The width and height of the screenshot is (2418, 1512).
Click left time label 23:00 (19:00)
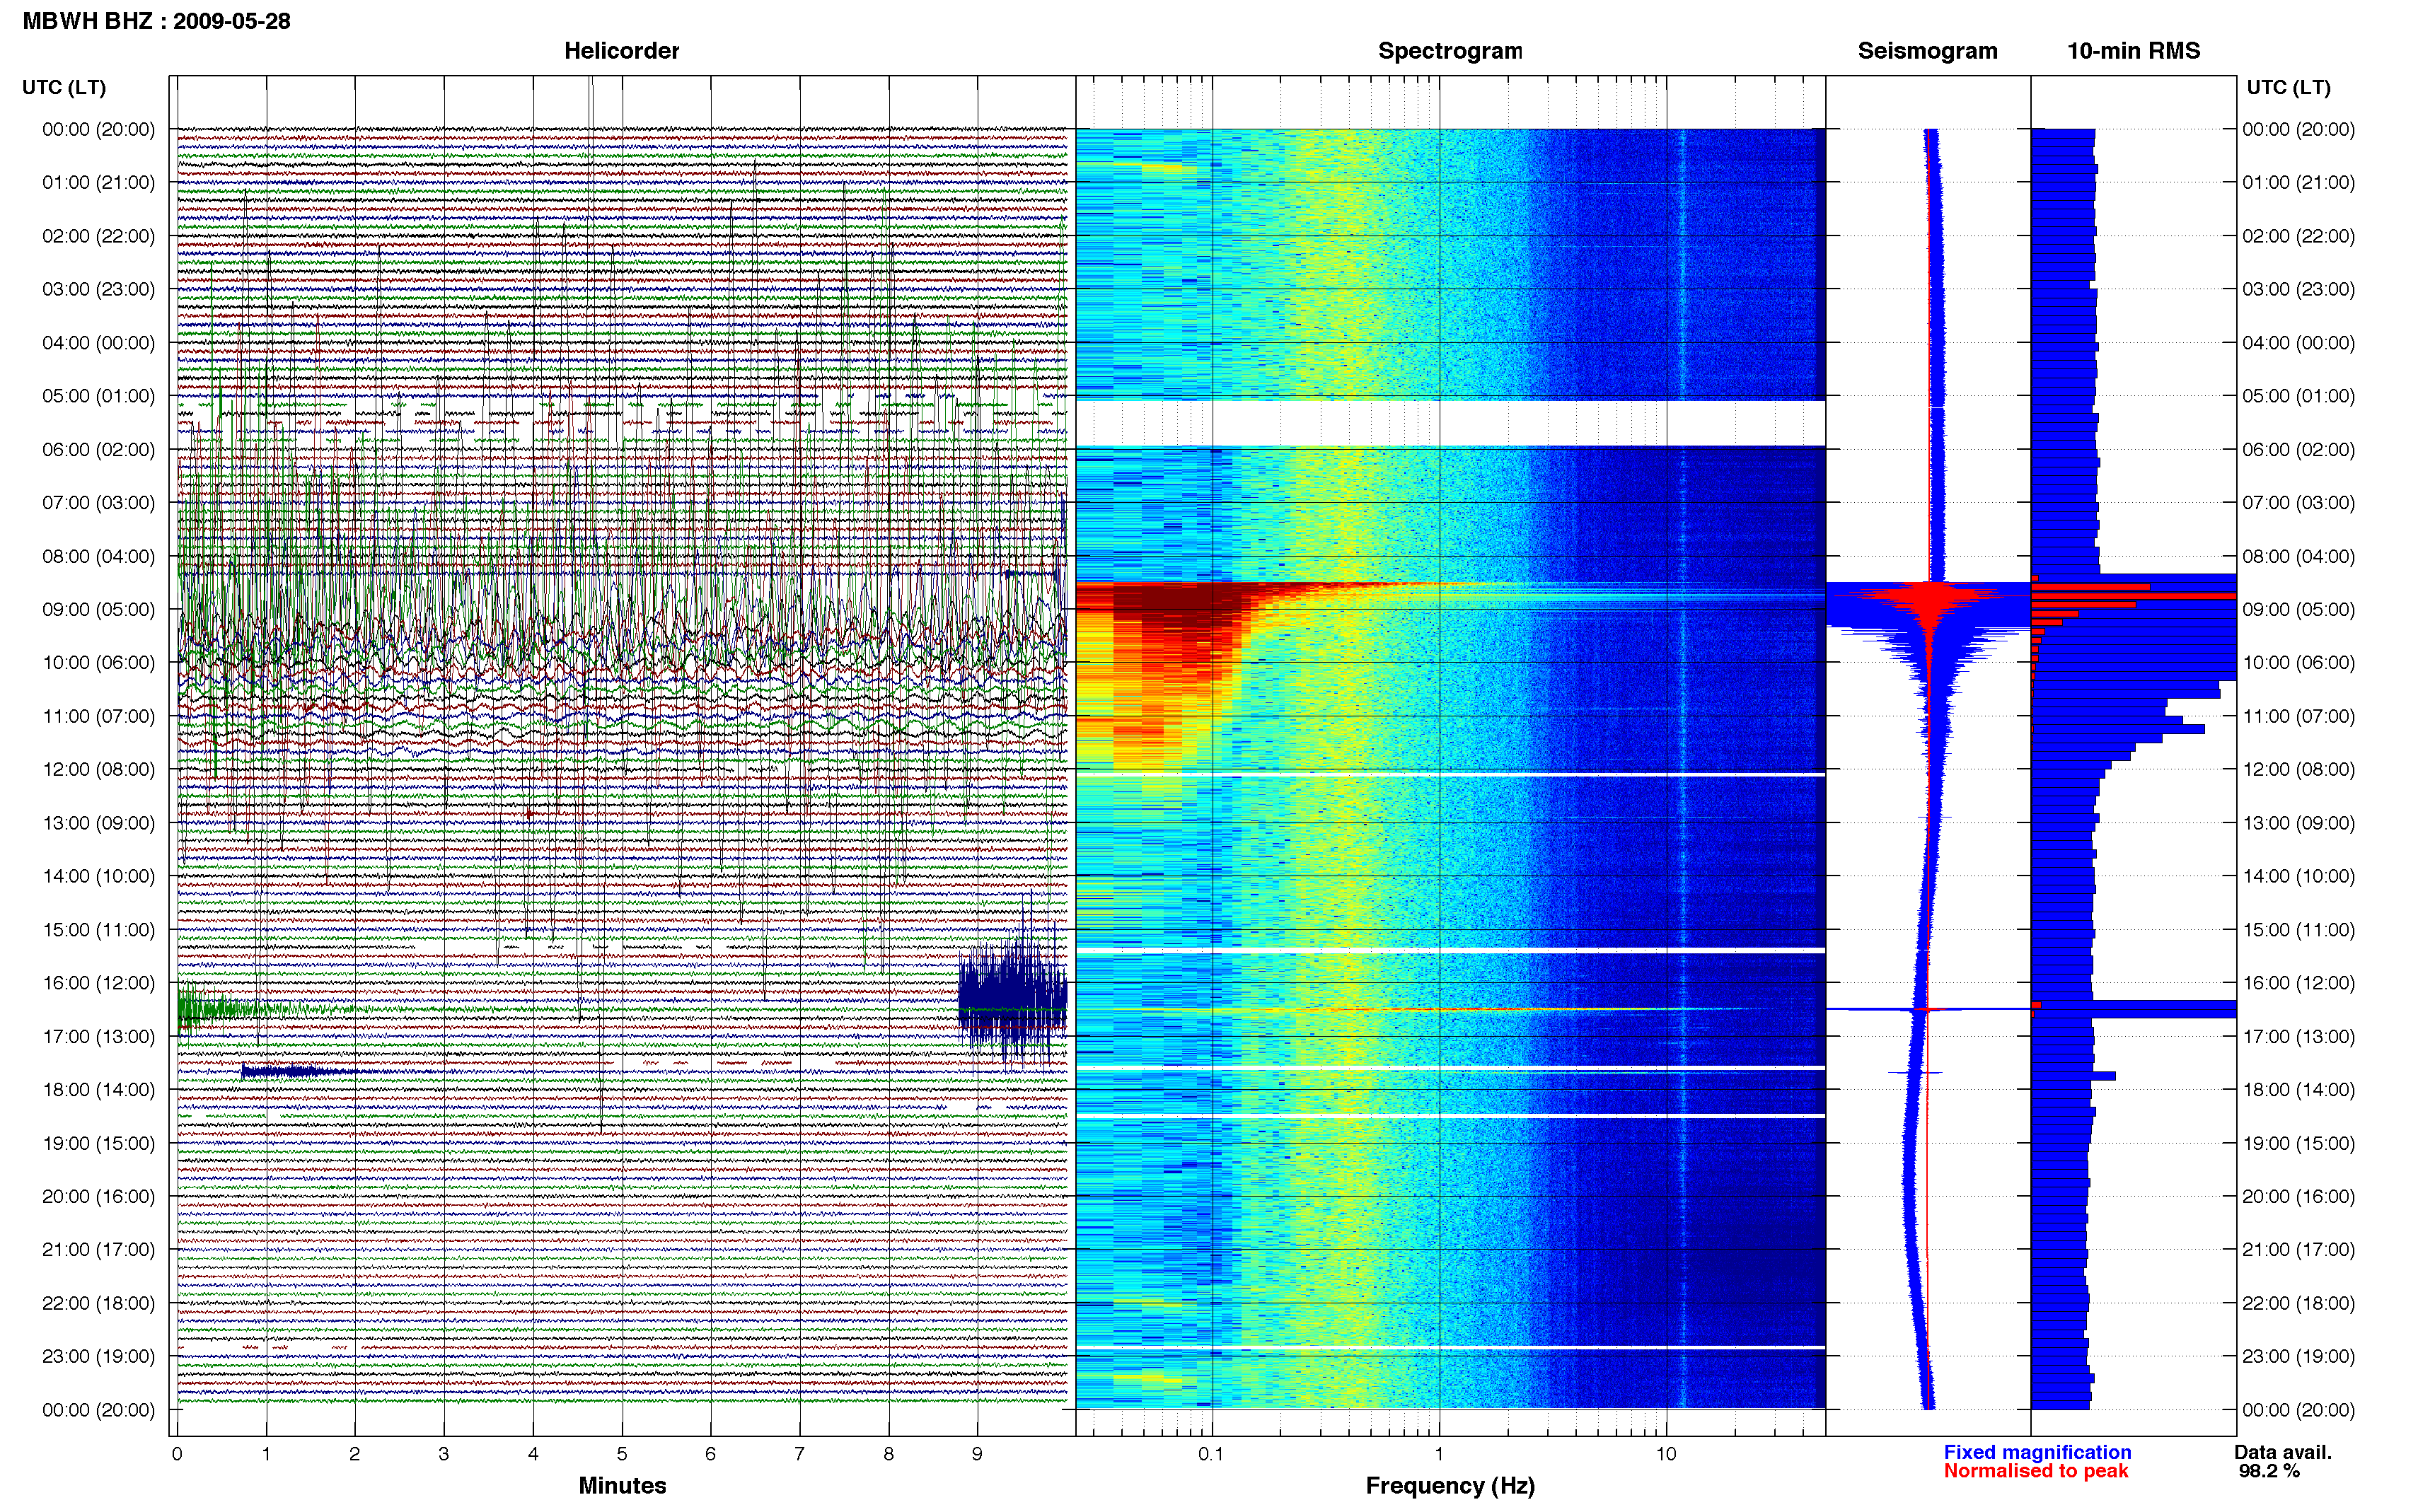point(98,1356)
